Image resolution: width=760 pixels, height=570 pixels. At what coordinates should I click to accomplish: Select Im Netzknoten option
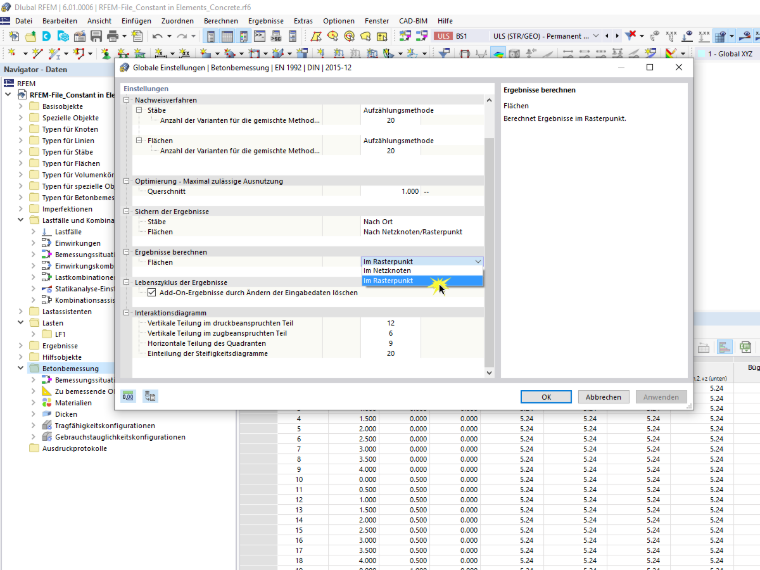pos(422,271)
